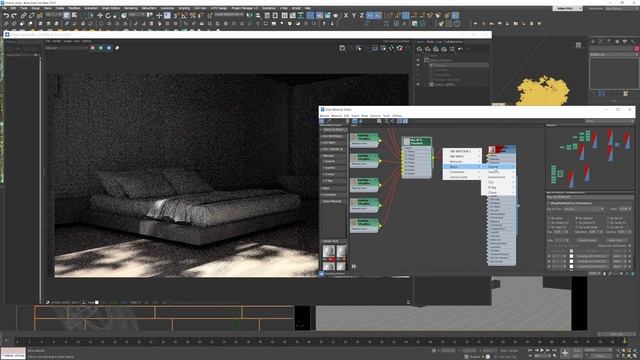Viewport: 640px width, 360px height.
Task: Click zoom icon in Slate editor toolbar
Action: [x=379, y=121]
